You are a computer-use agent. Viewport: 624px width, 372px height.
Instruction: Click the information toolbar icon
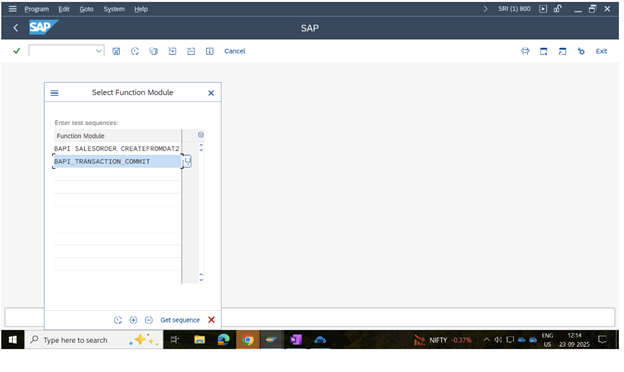210,51
